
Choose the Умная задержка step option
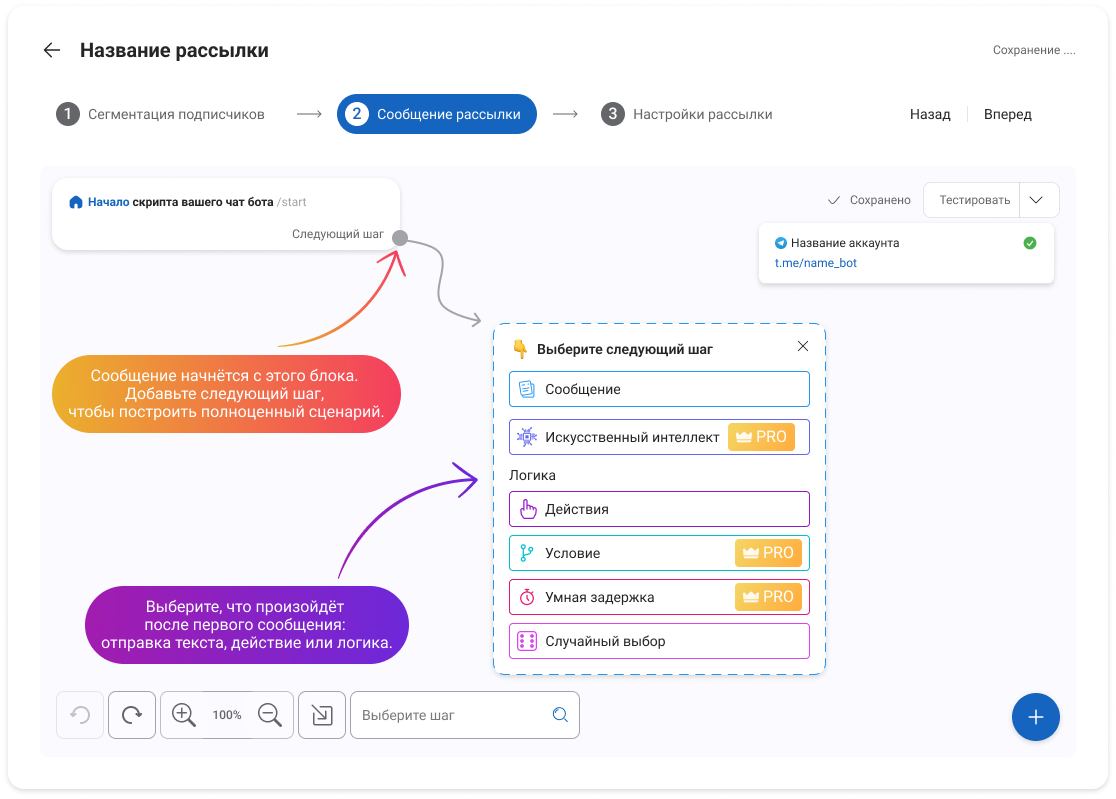[x=660, y=597]
